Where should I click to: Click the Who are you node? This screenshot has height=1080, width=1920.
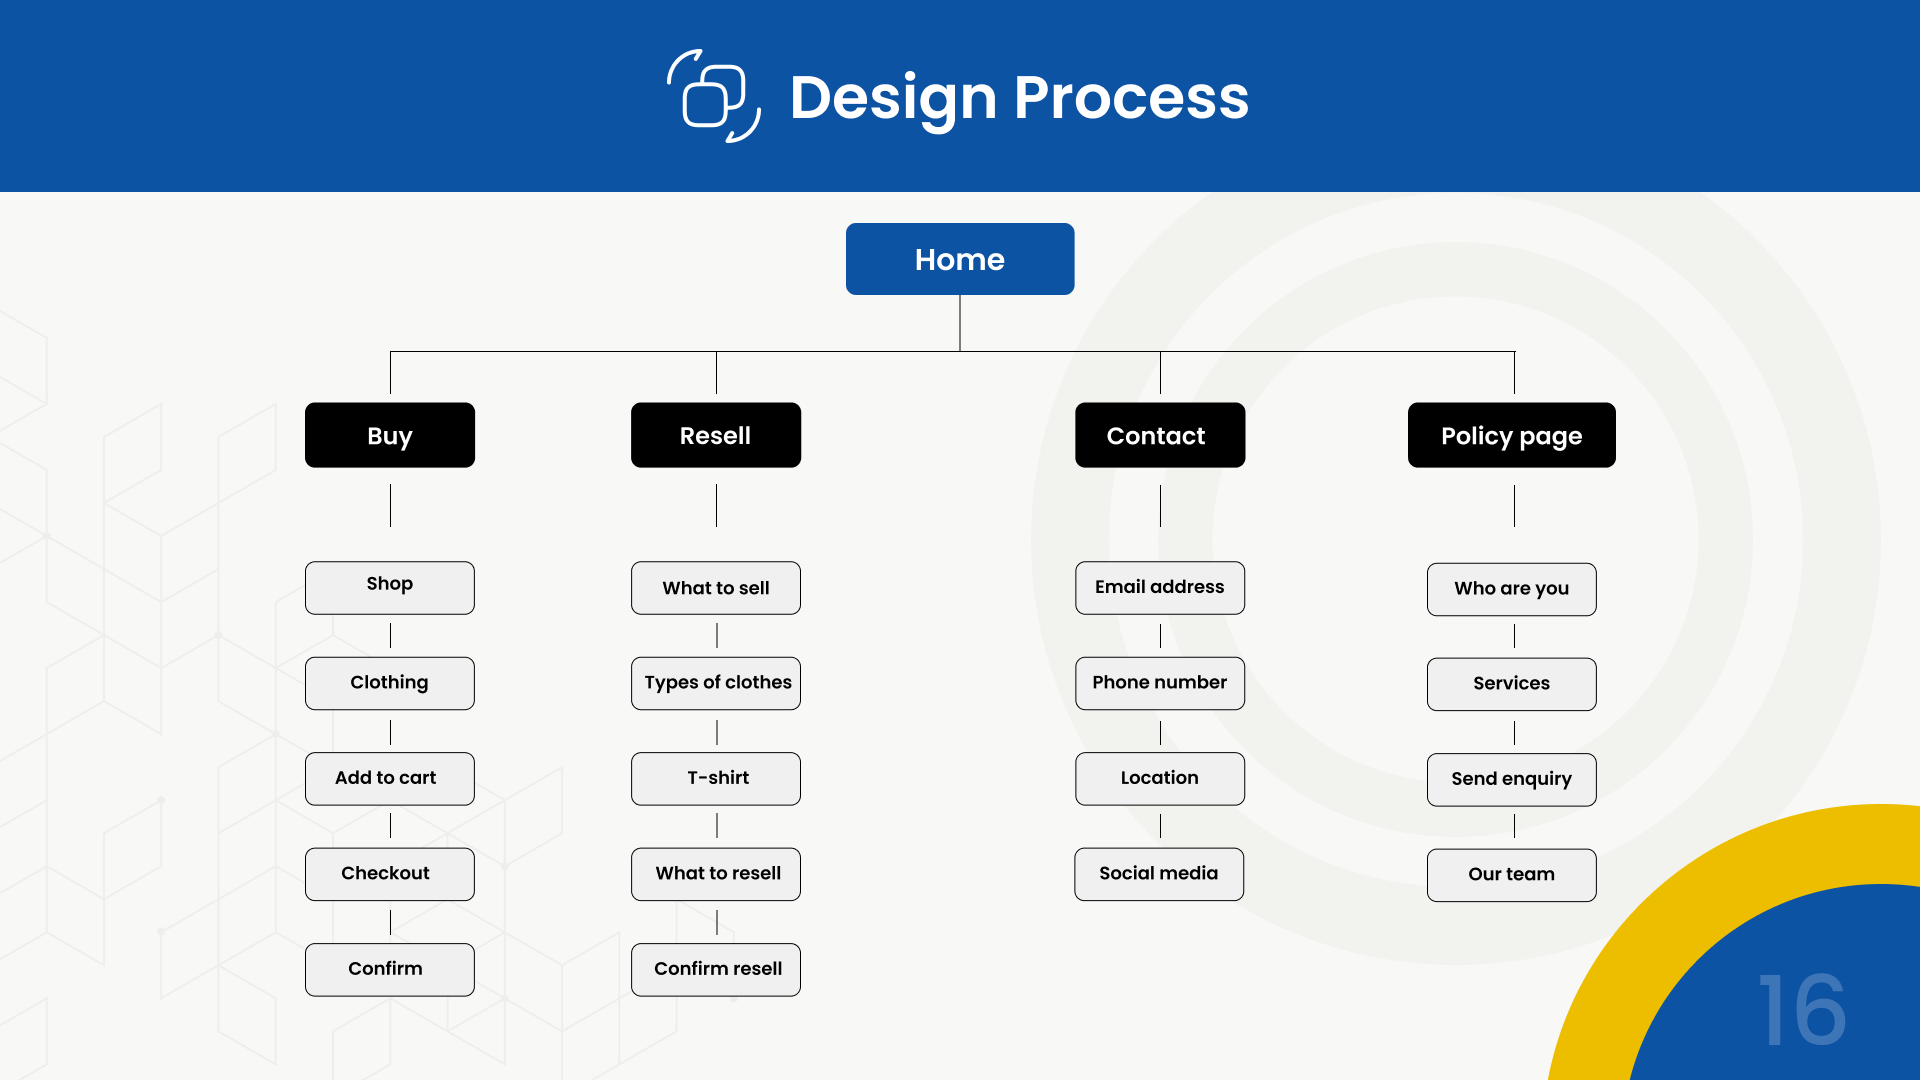[1511, 589]
